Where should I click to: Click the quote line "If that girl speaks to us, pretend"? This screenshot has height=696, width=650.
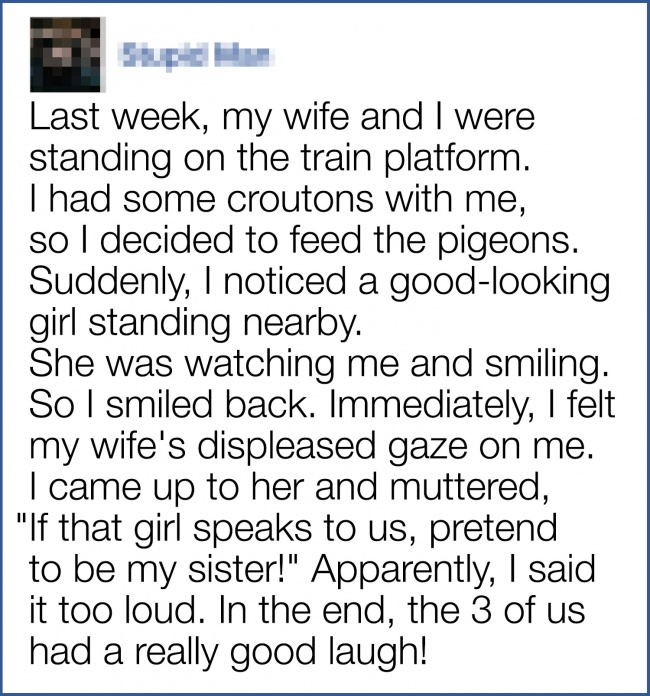[285, 524]
